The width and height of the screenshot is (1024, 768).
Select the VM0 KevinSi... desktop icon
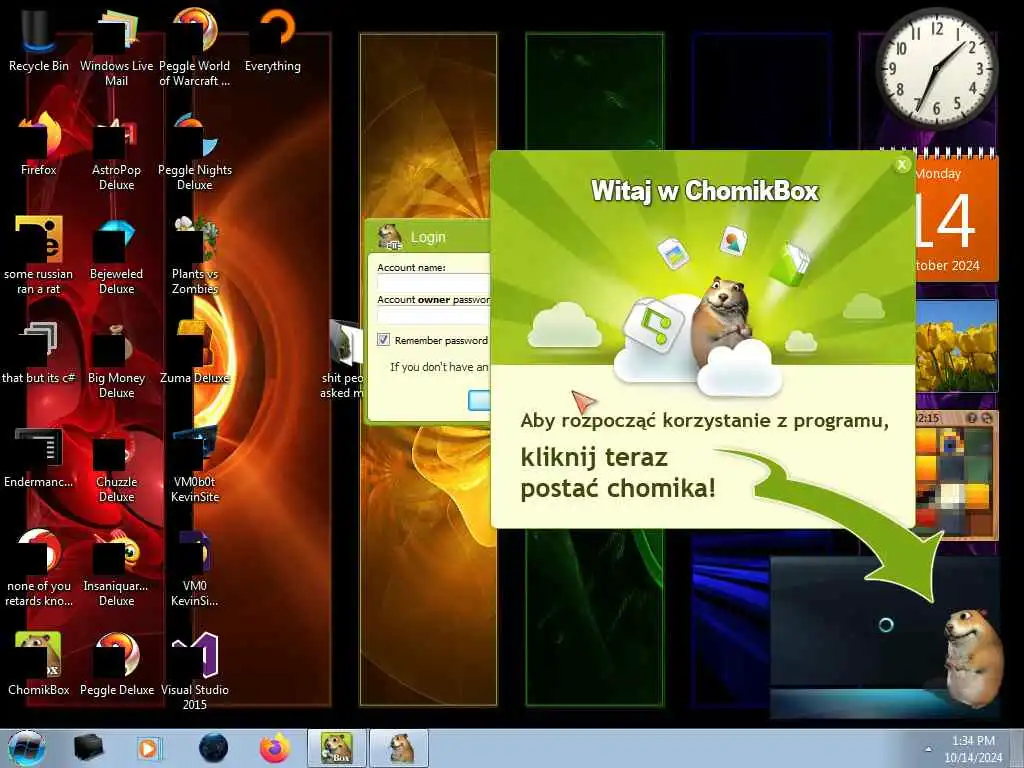[x=195, y=567]
